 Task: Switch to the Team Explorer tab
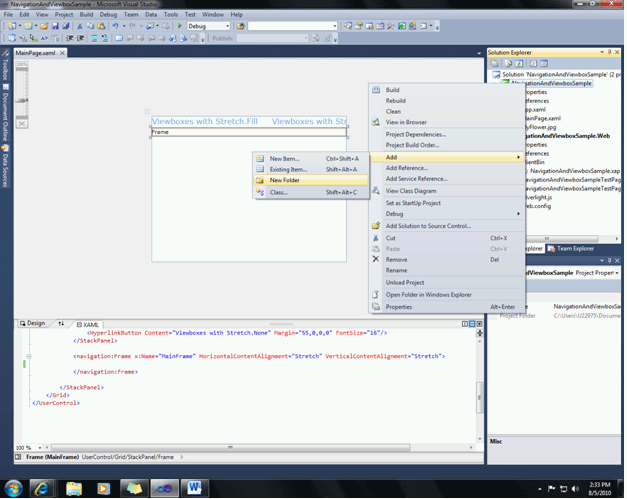click(576, 248)
